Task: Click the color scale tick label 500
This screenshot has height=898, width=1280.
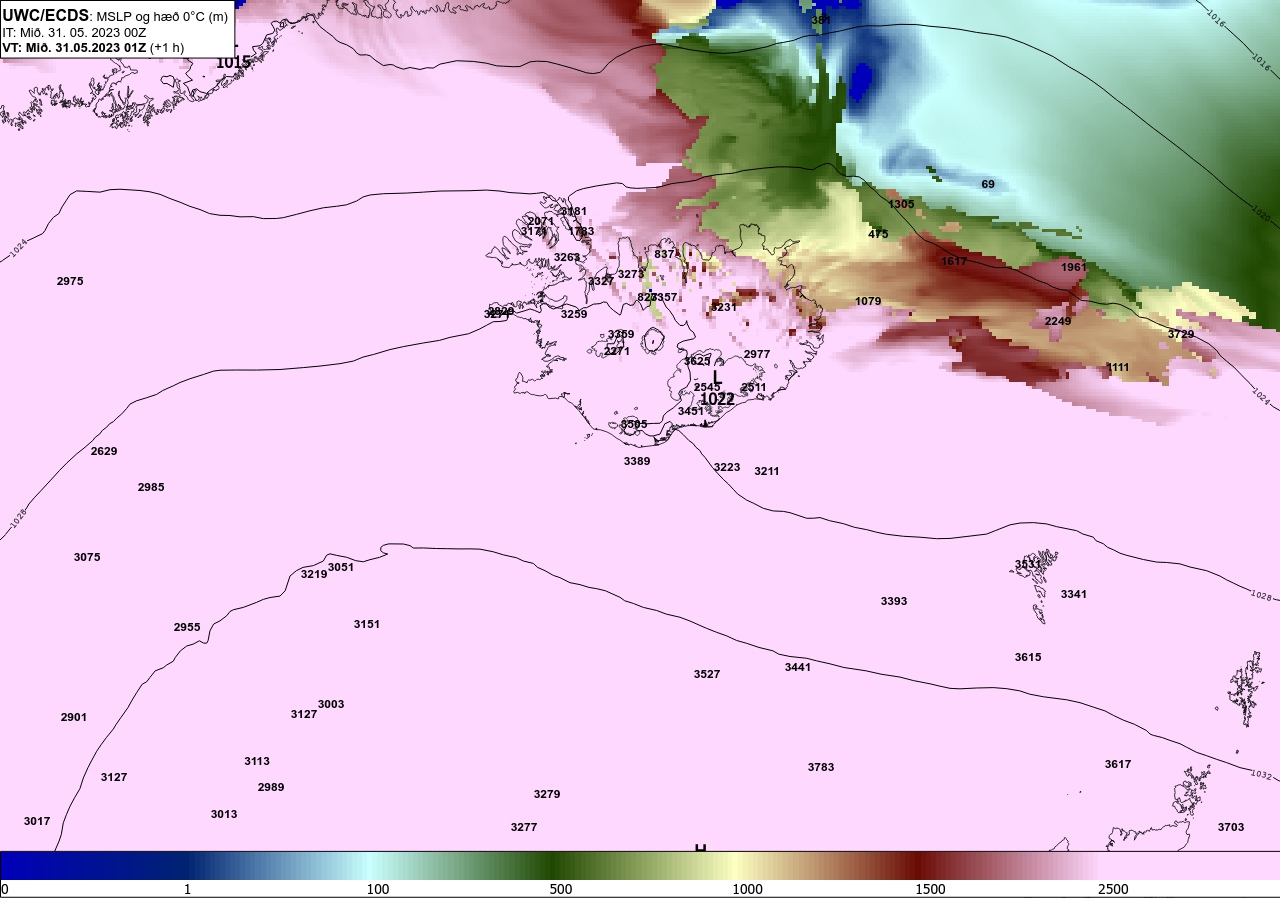Action: [x=561, y=889]
